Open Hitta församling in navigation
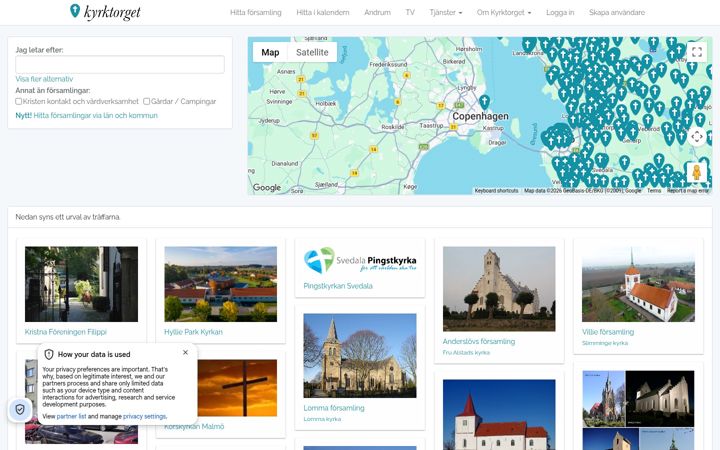720x450 pixels. (256, 12)
